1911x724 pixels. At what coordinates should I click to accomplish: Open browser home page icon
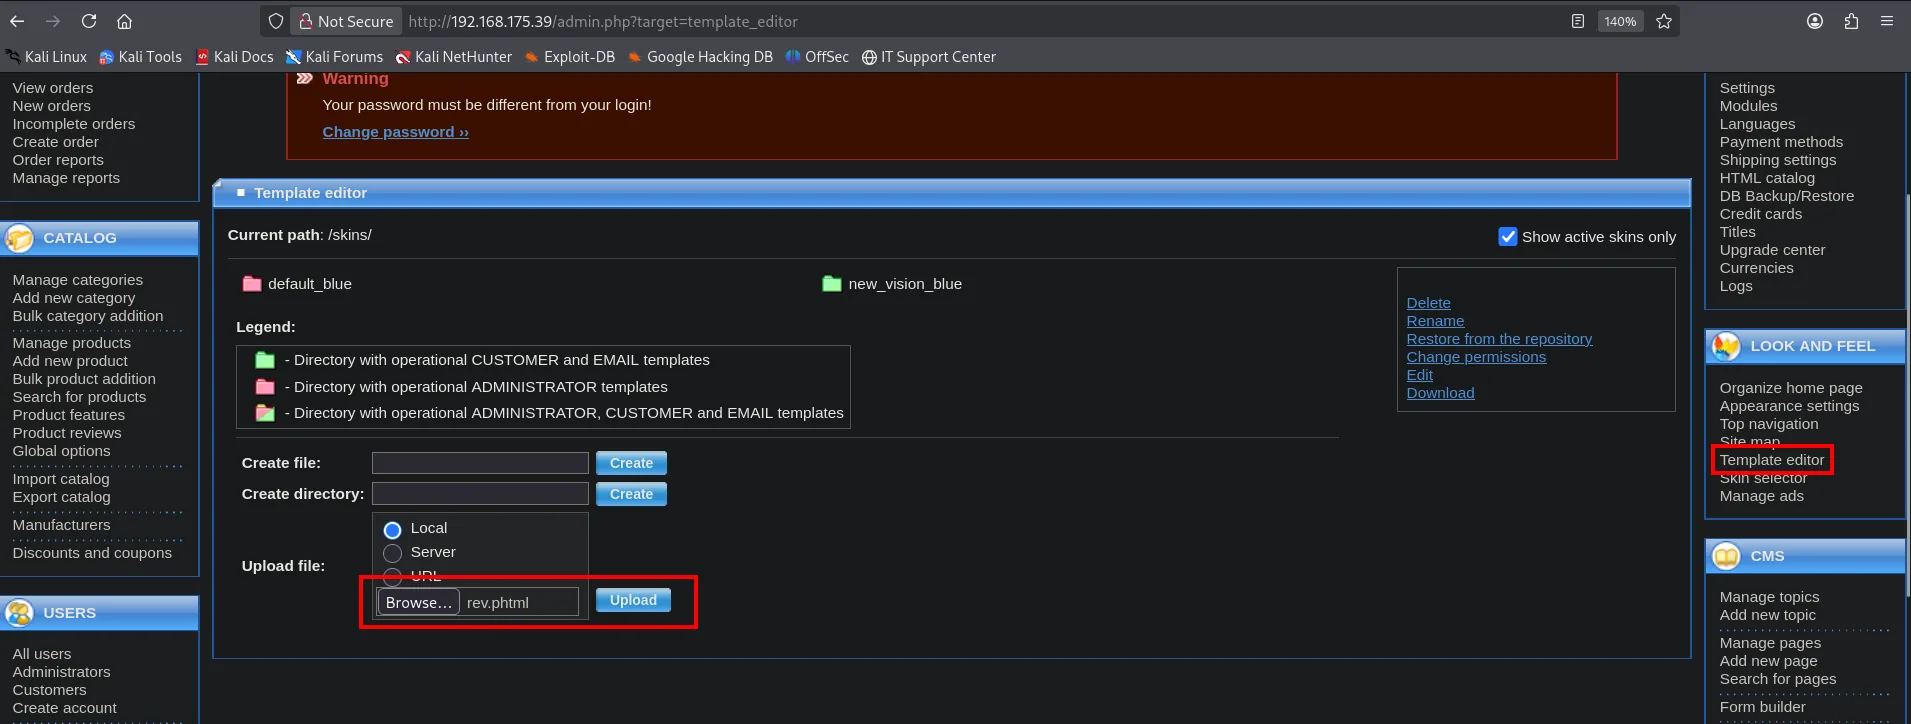(124, 21)
